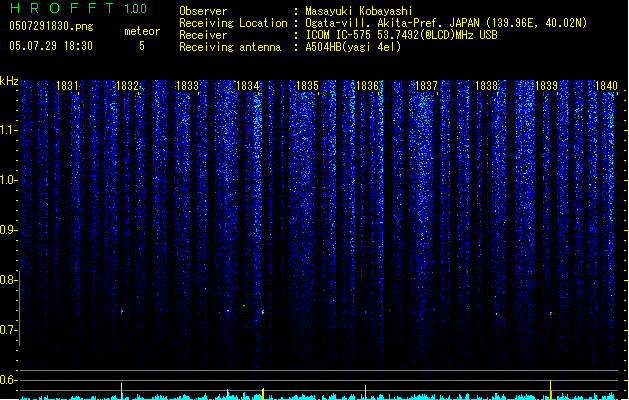This screenshot has width=629, height=400.
Task: Click the 0.8 kHz axis tick label
Action: 8,280
